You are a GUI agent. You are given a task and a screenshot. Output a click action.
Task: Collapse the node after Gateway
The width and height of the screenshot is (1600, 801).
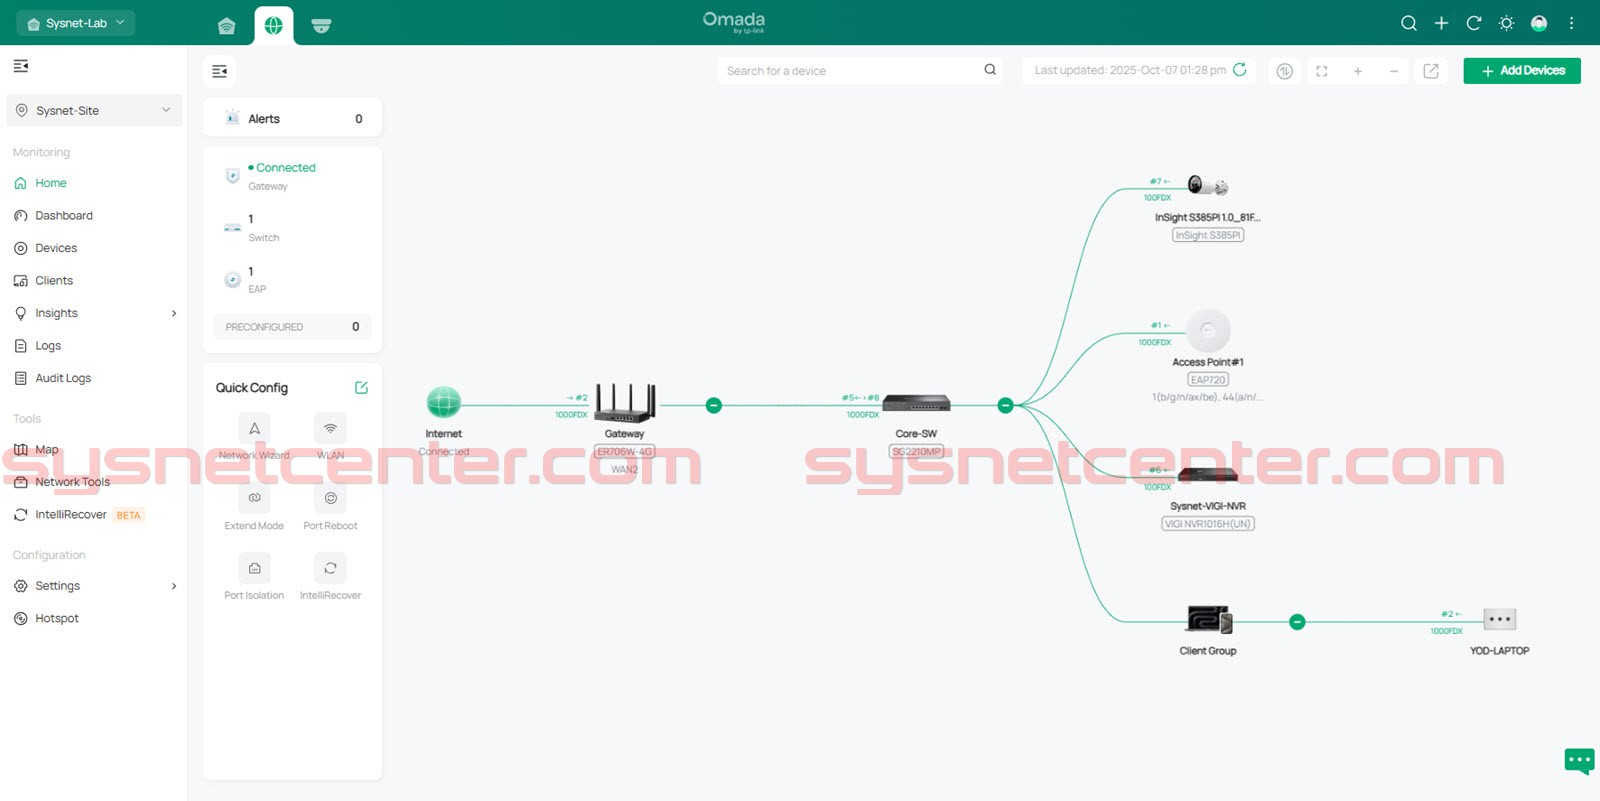pyautogui.click(x=713, y=405)
